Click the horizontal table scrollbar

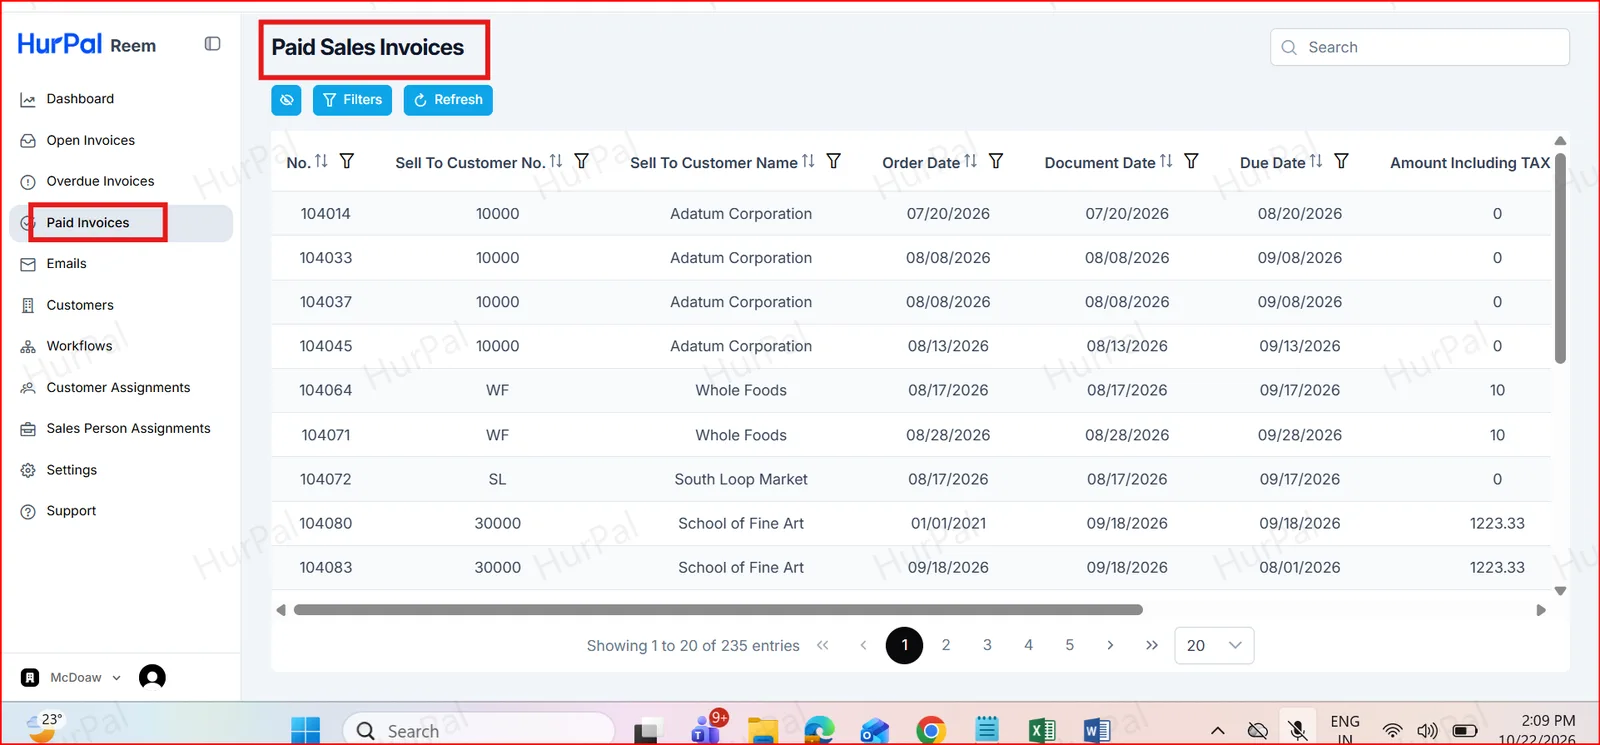click(718, 609)
